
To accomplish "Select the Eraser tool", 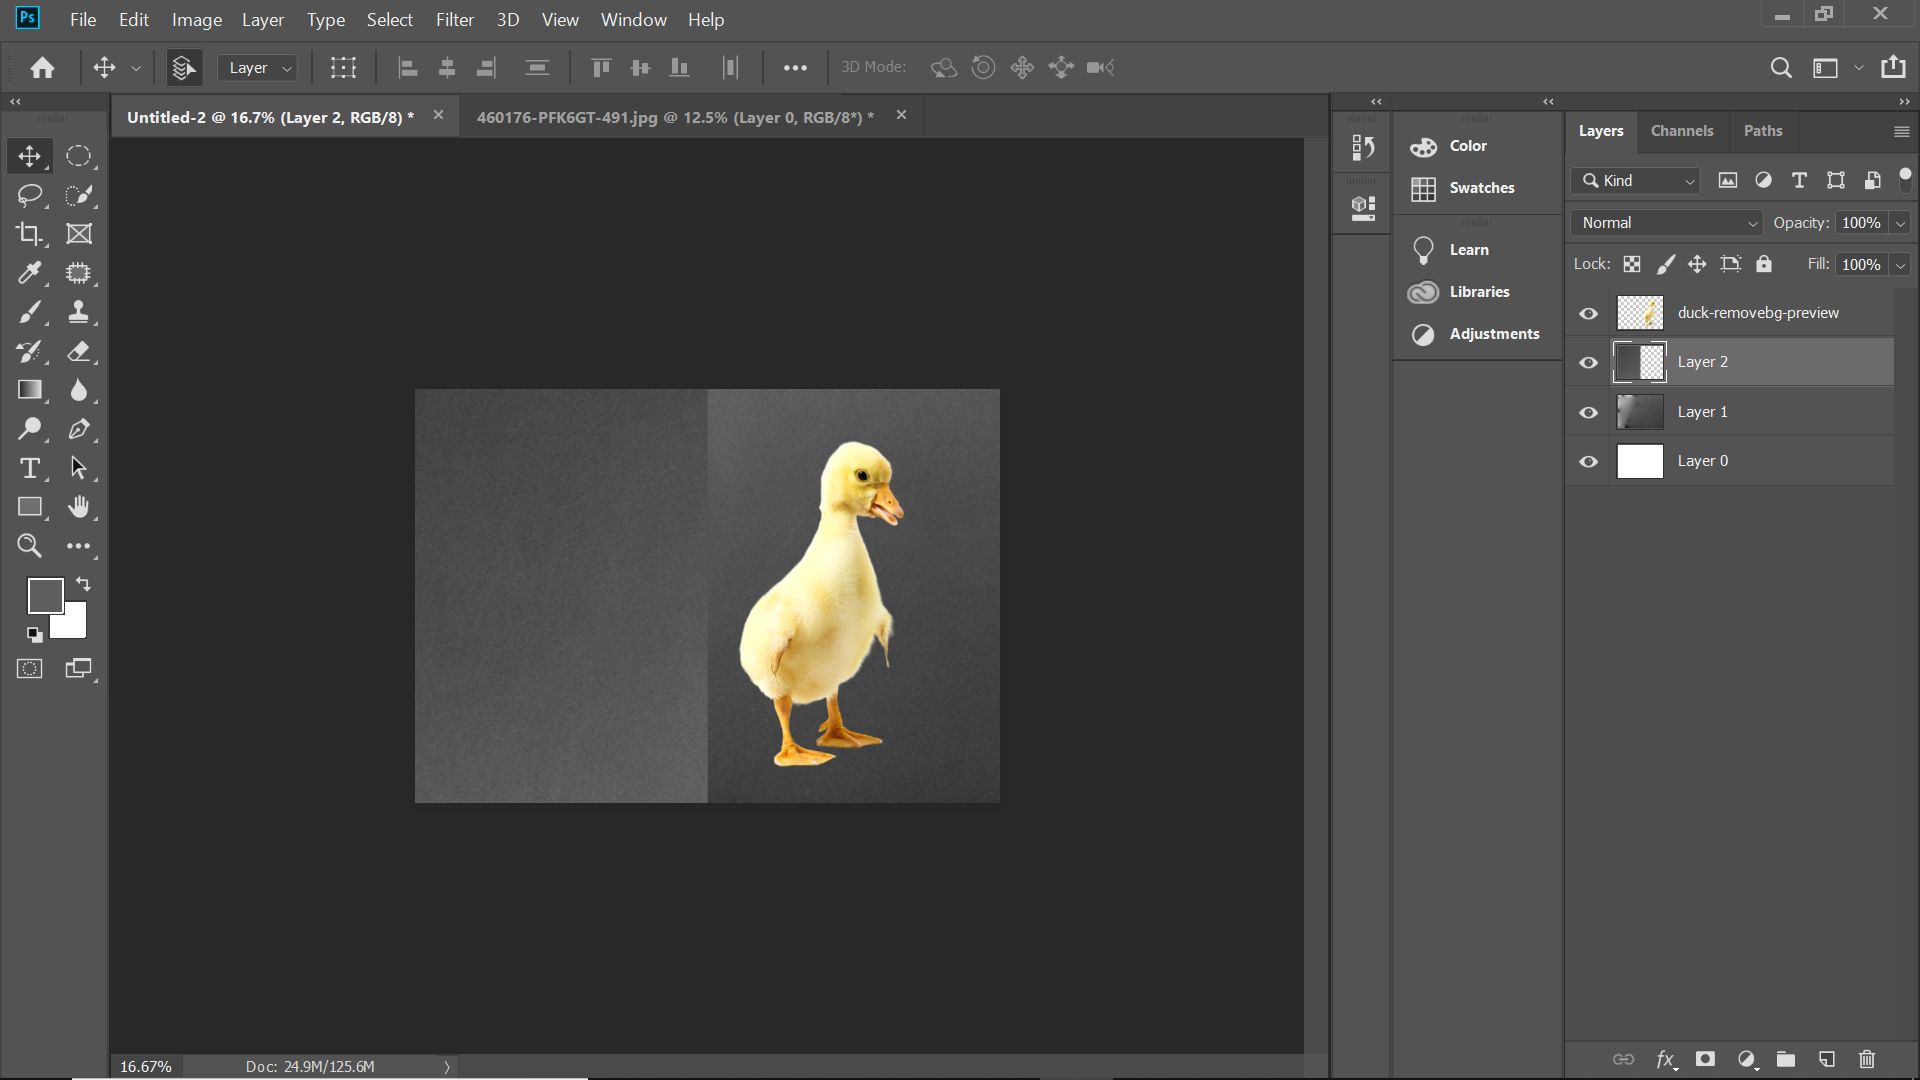I will pyautogui.click(x=78, y=351).
